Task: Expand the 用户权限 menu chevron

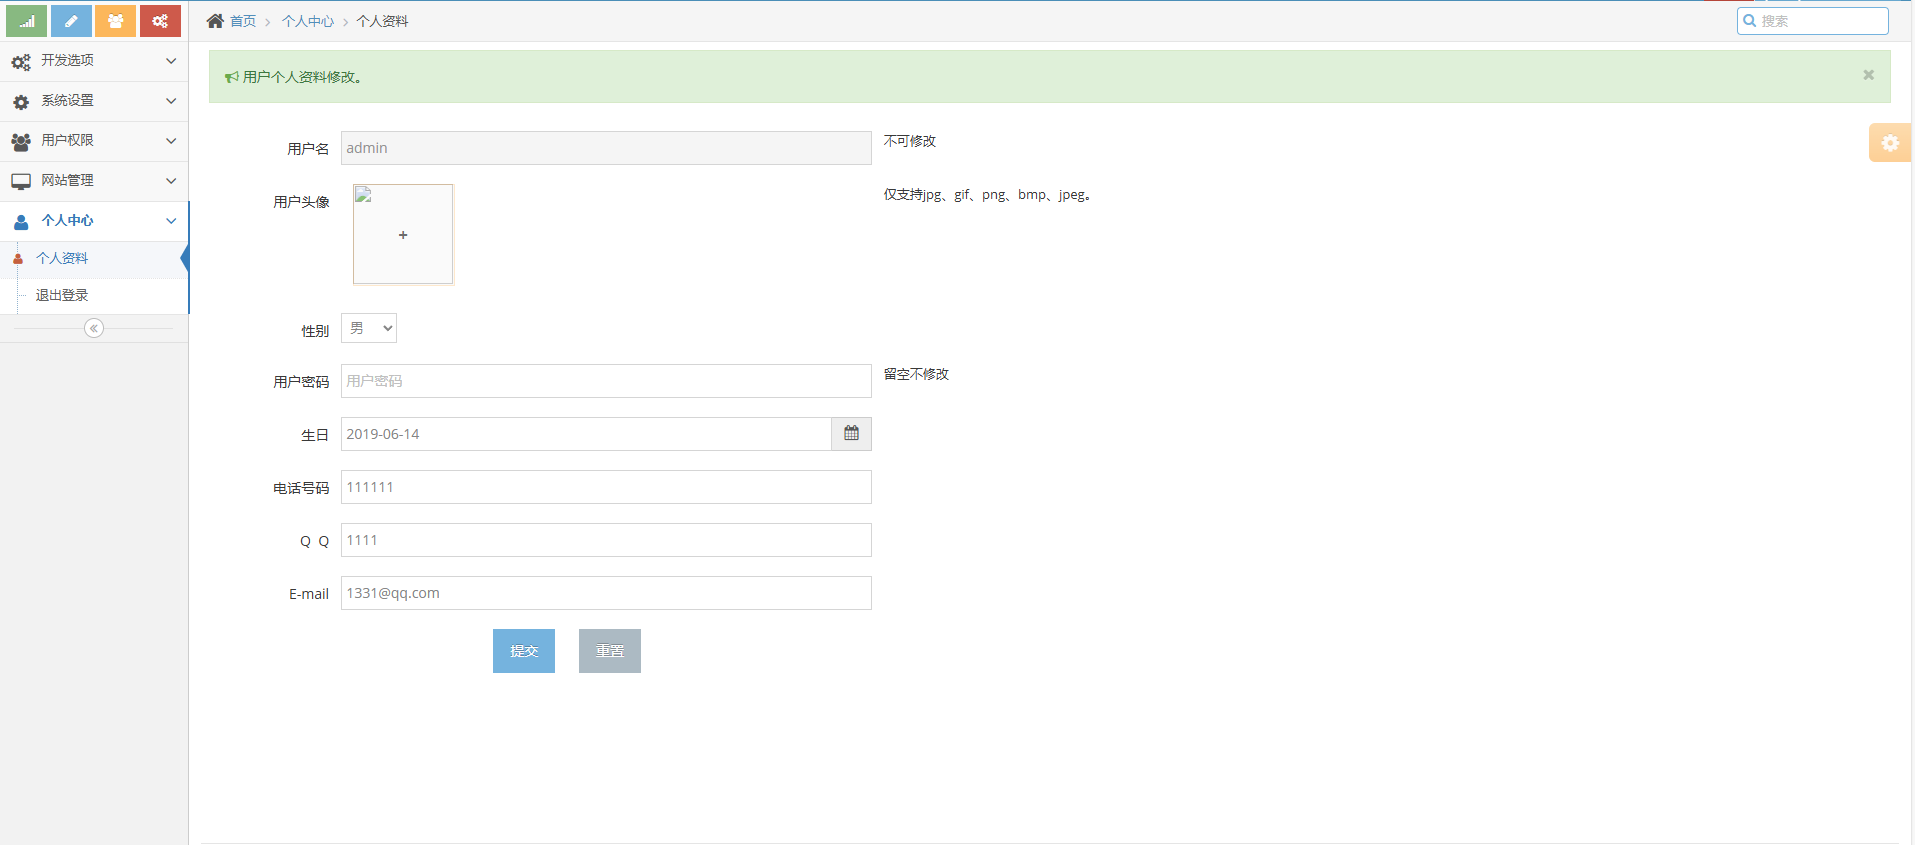Action: coord(171,141)
